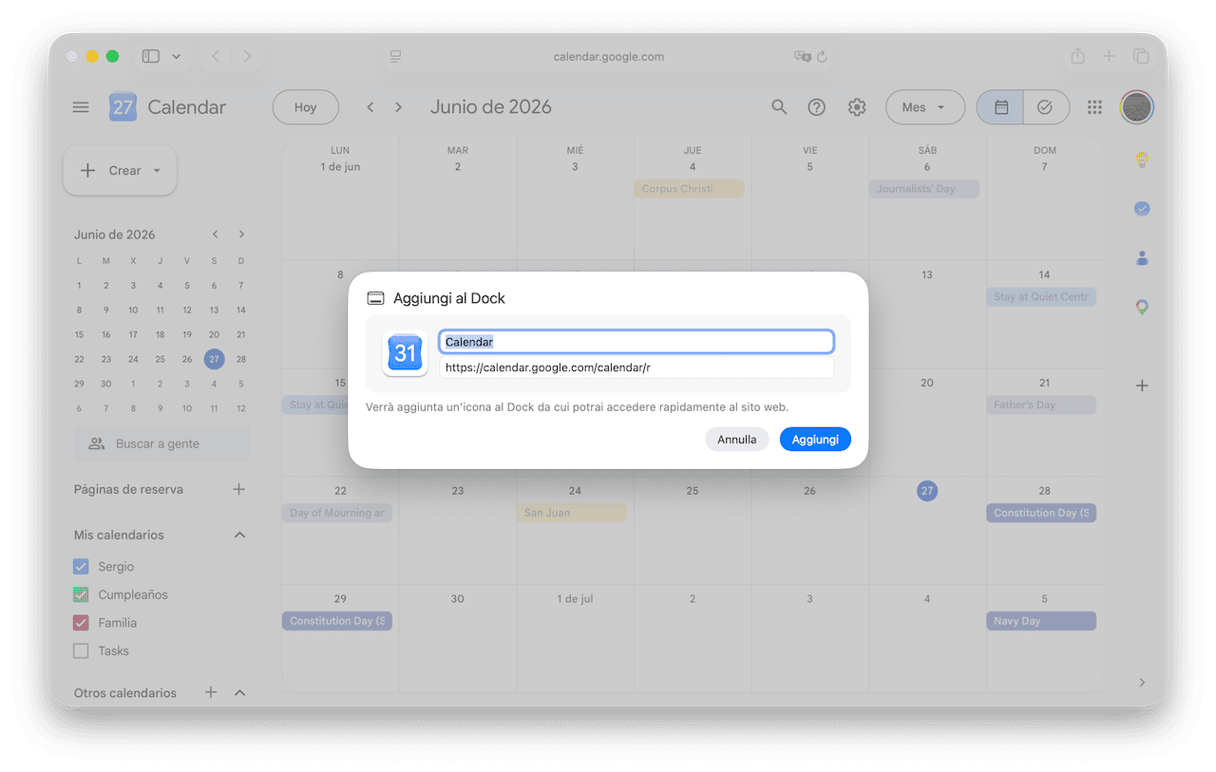Show Safari tab overview icon

coord(1141,57)
